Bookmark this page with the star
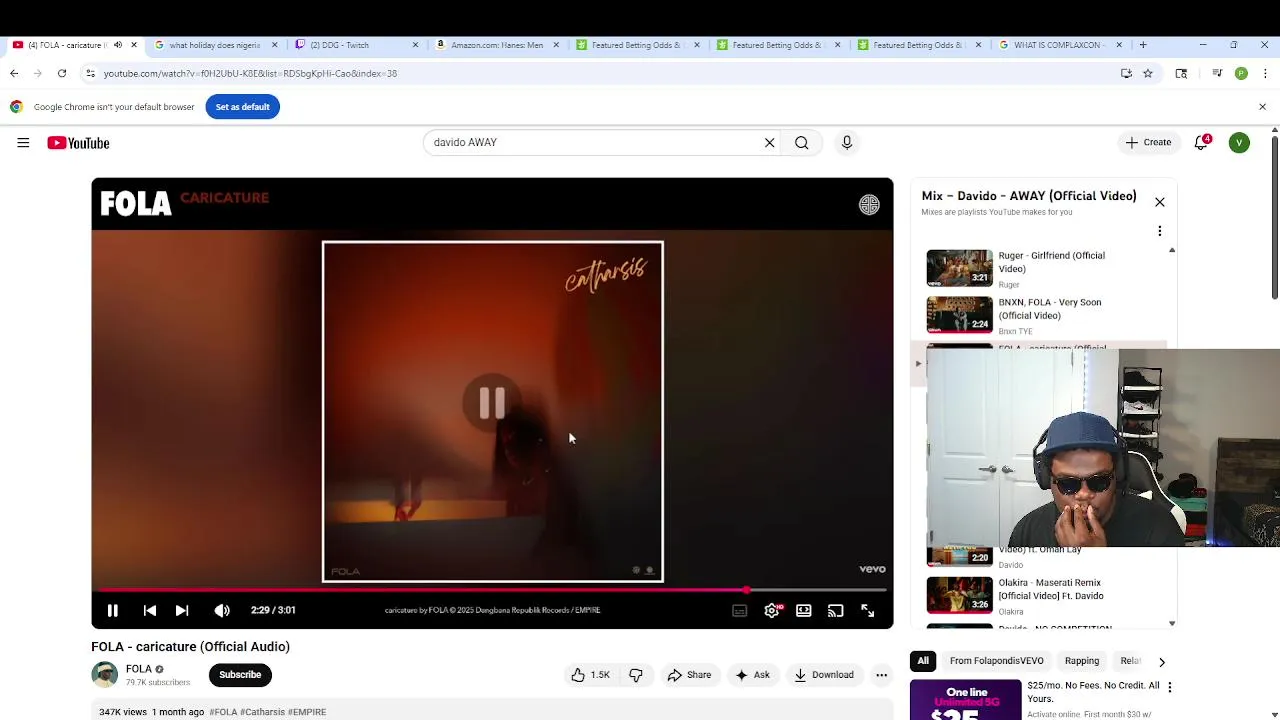 click(x=1148, y=73)
